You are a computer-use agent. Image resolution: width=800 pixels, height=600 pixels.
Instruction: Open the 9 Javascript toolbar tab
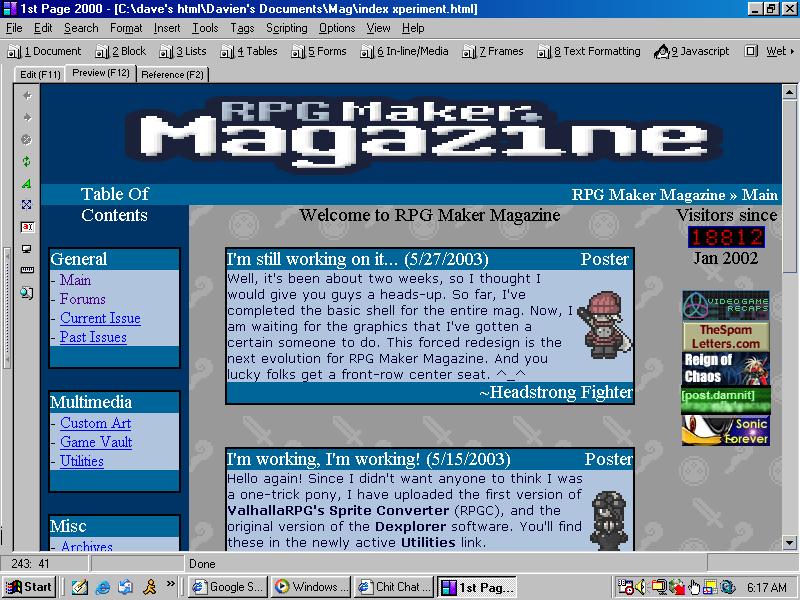point(692,51)
